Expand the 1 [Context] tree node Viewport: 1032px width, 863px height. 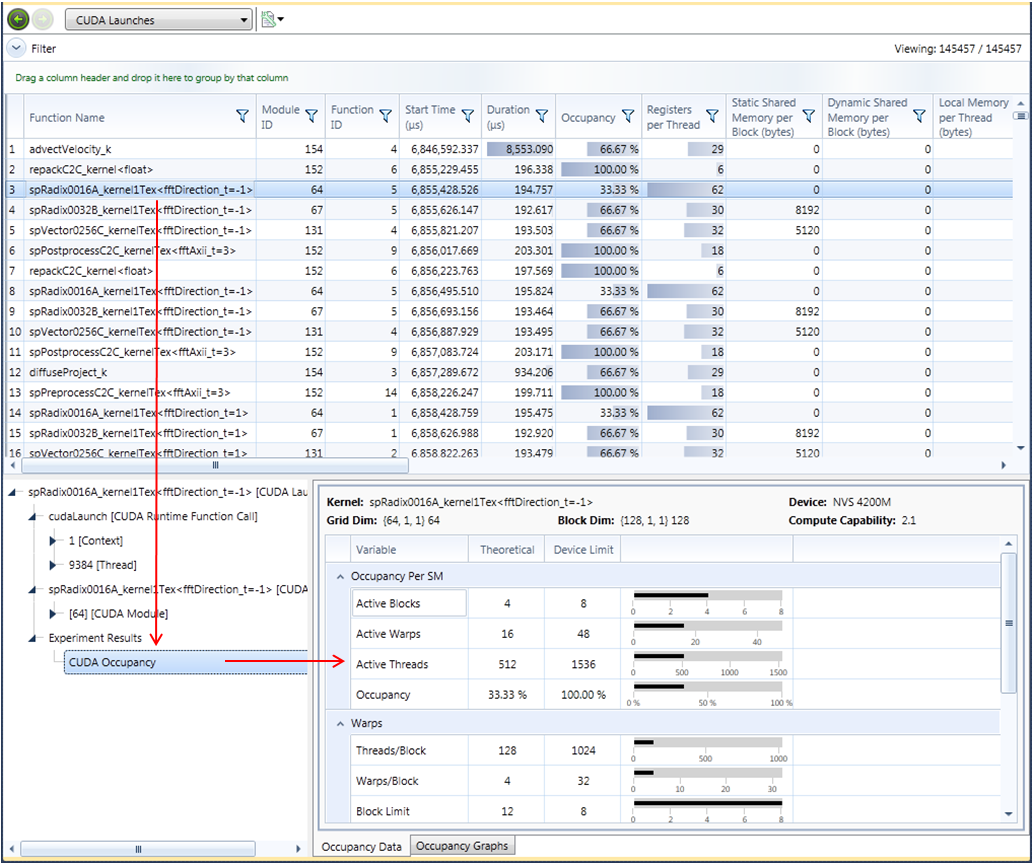pos(55,540)
